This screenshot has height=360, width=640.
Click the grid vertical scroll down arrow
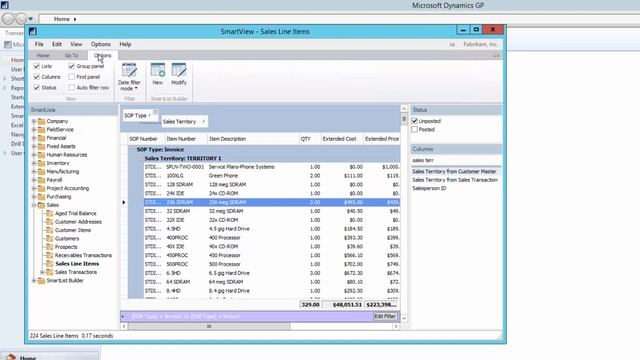tap(404, 318)
